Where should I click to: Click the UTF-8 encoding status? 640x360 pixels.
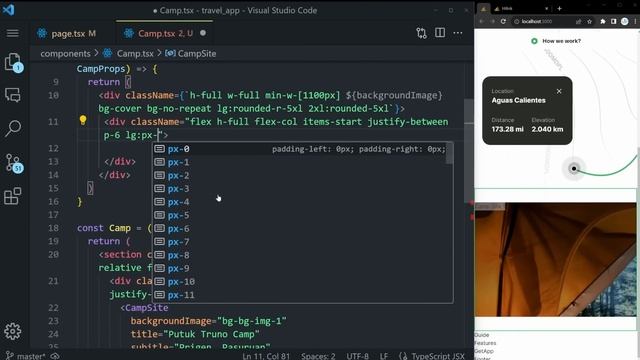click(358, 356)
